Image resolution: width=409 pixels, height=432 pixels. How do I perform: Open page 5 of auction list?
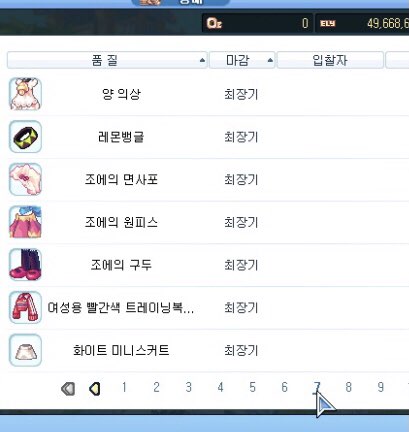click(253, 387)
